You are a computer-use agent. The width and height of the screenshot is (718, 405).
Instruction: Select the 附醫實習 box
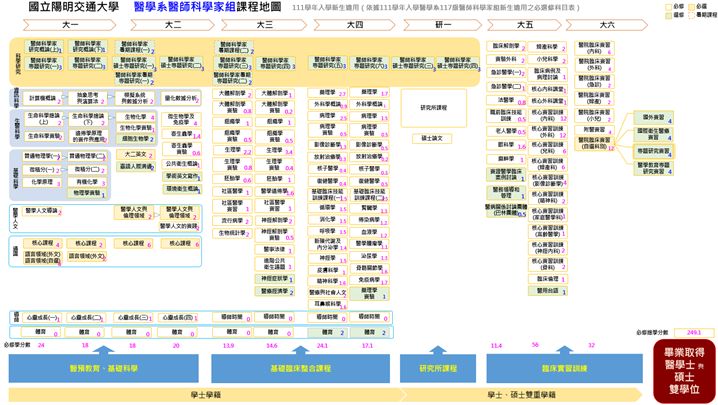pyautogui.click(x=594, y=130)
